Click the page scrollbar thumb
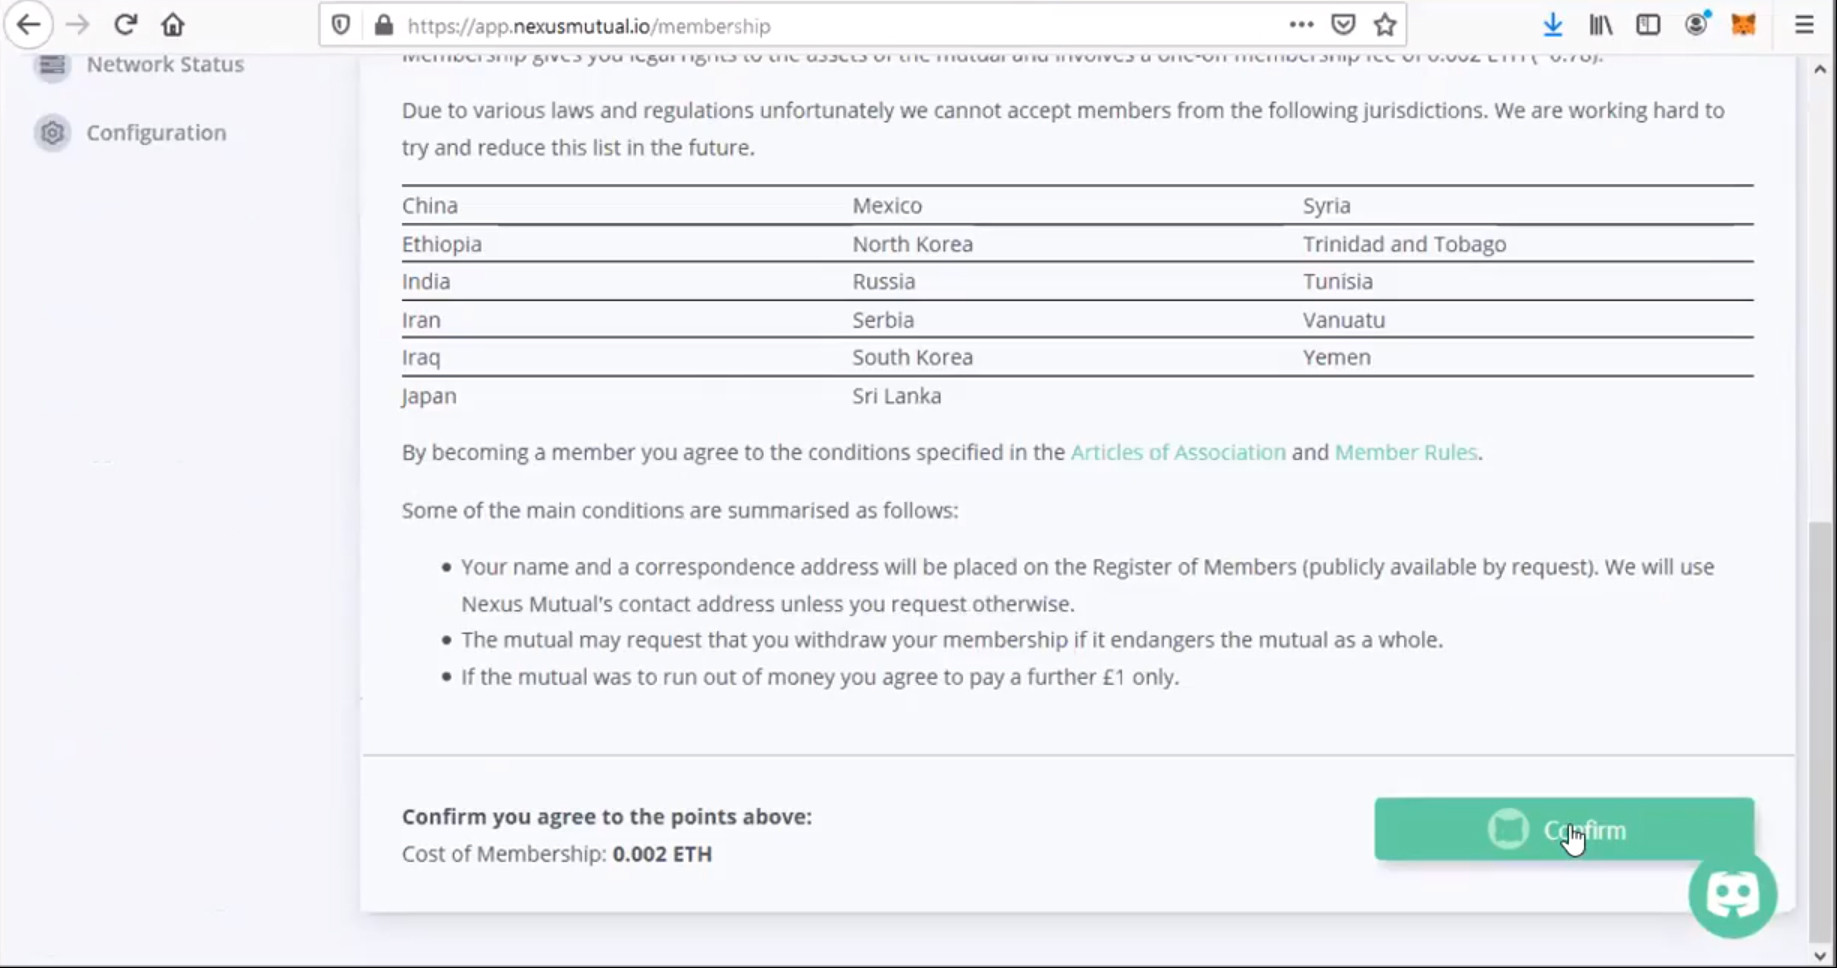The height and width of the screenshot is (968, 1837). tap(1820, 730)
